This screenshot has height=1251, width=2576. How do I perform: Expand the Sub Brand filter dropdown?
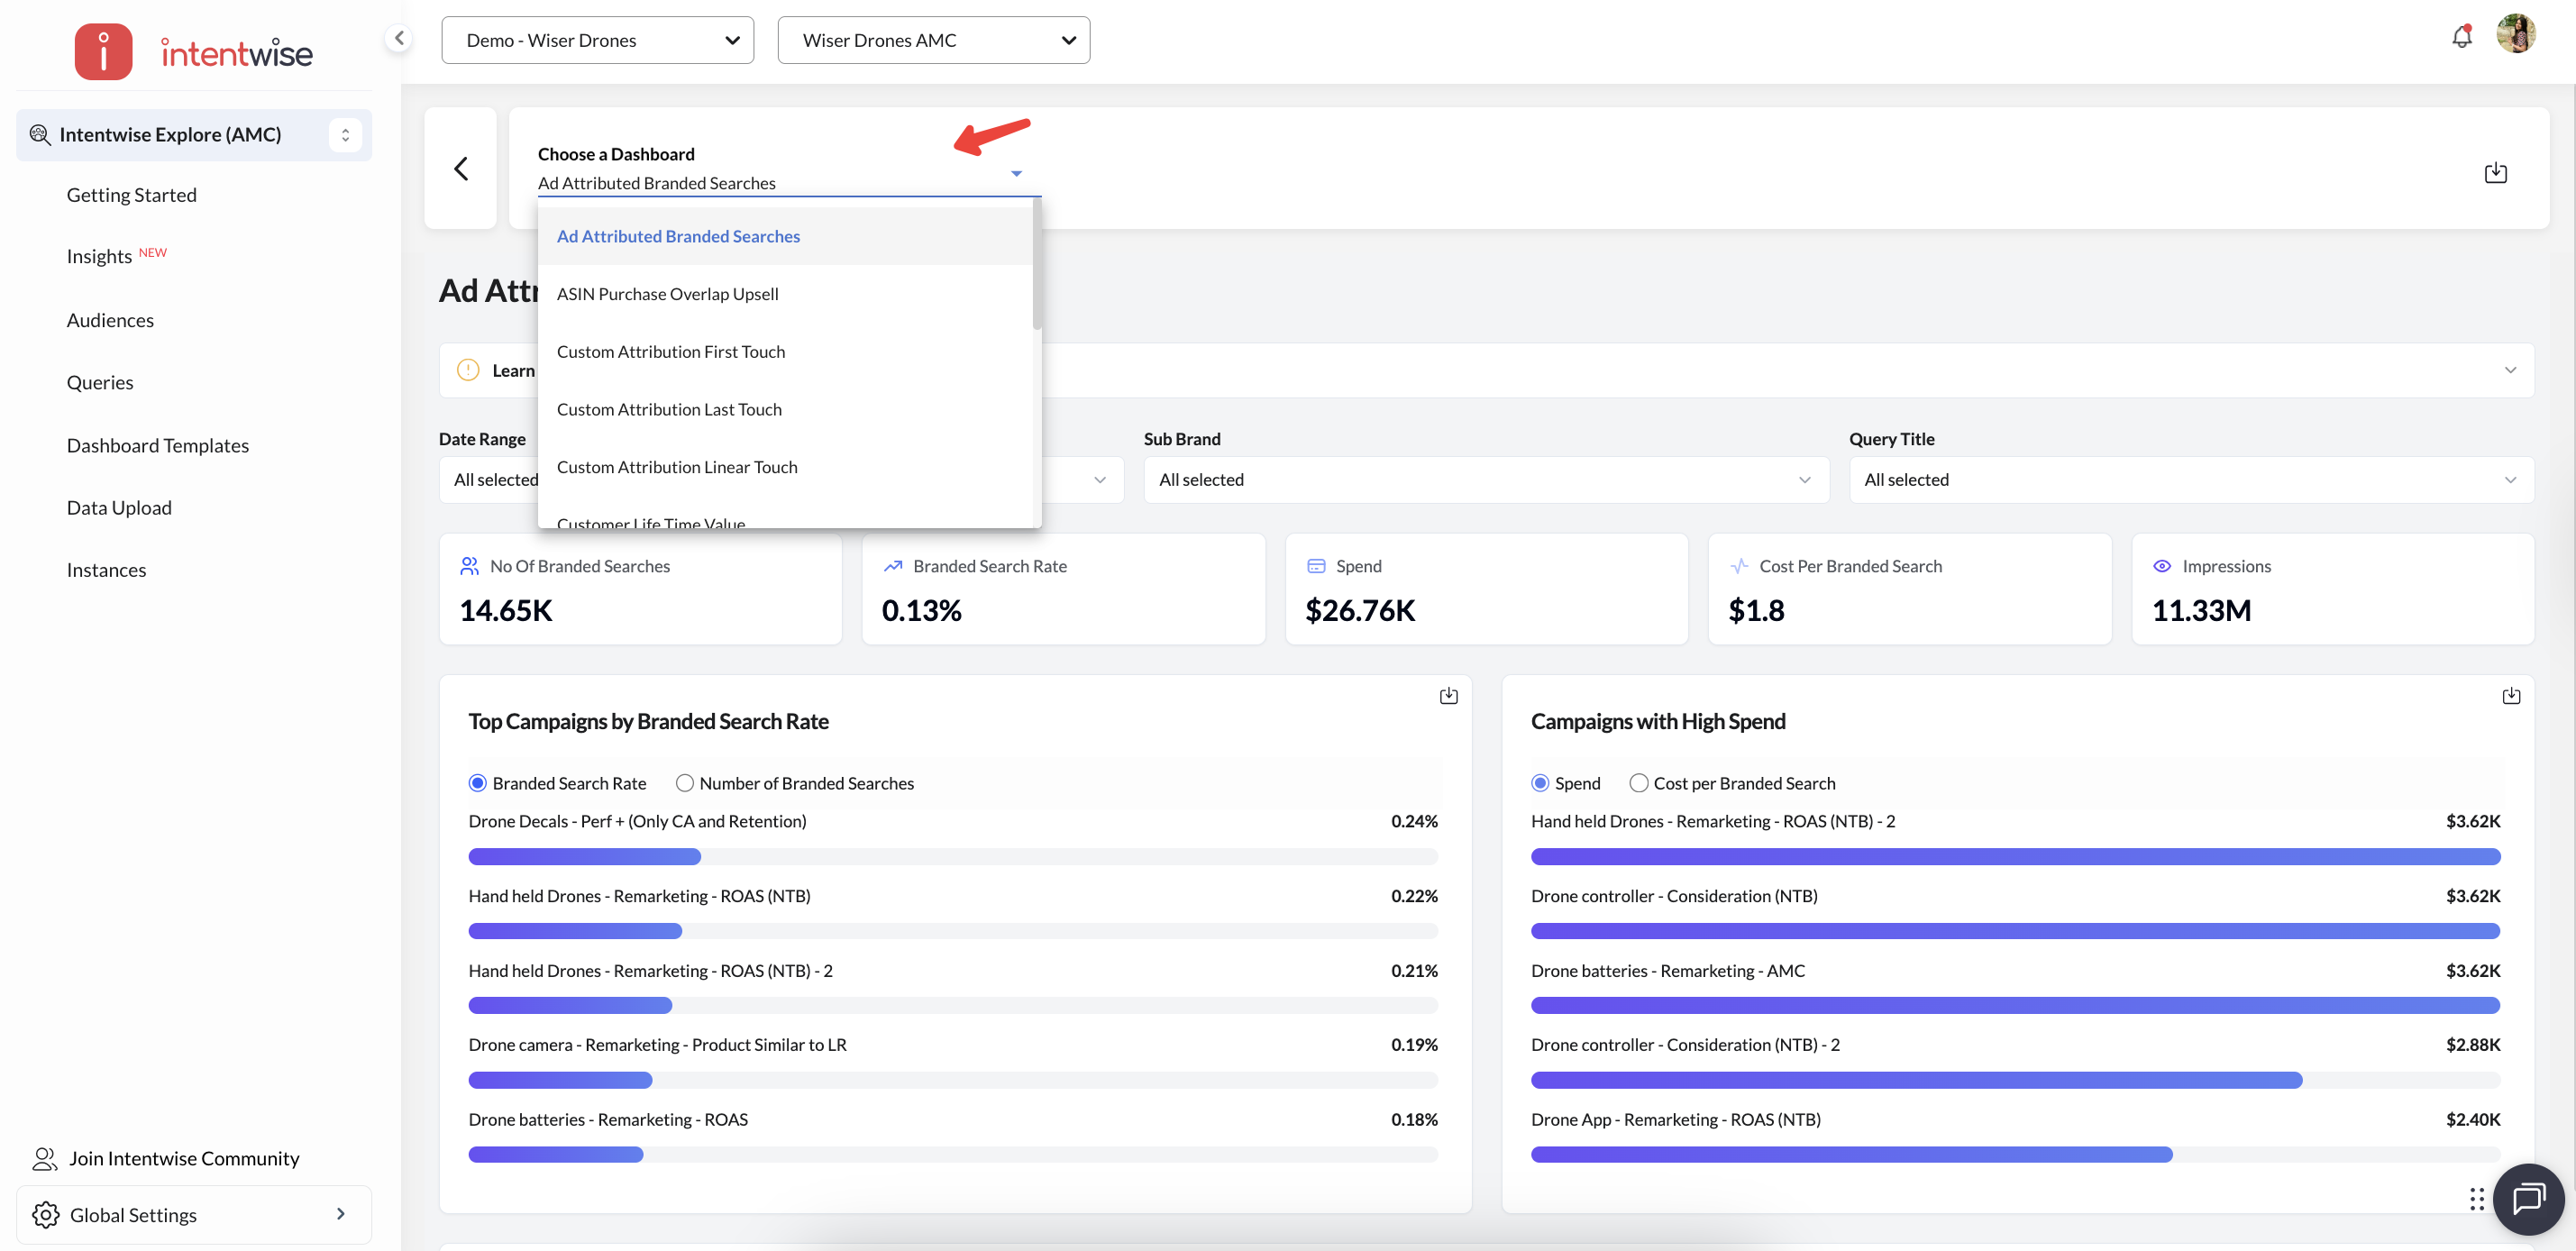[x=1485, y=480]
